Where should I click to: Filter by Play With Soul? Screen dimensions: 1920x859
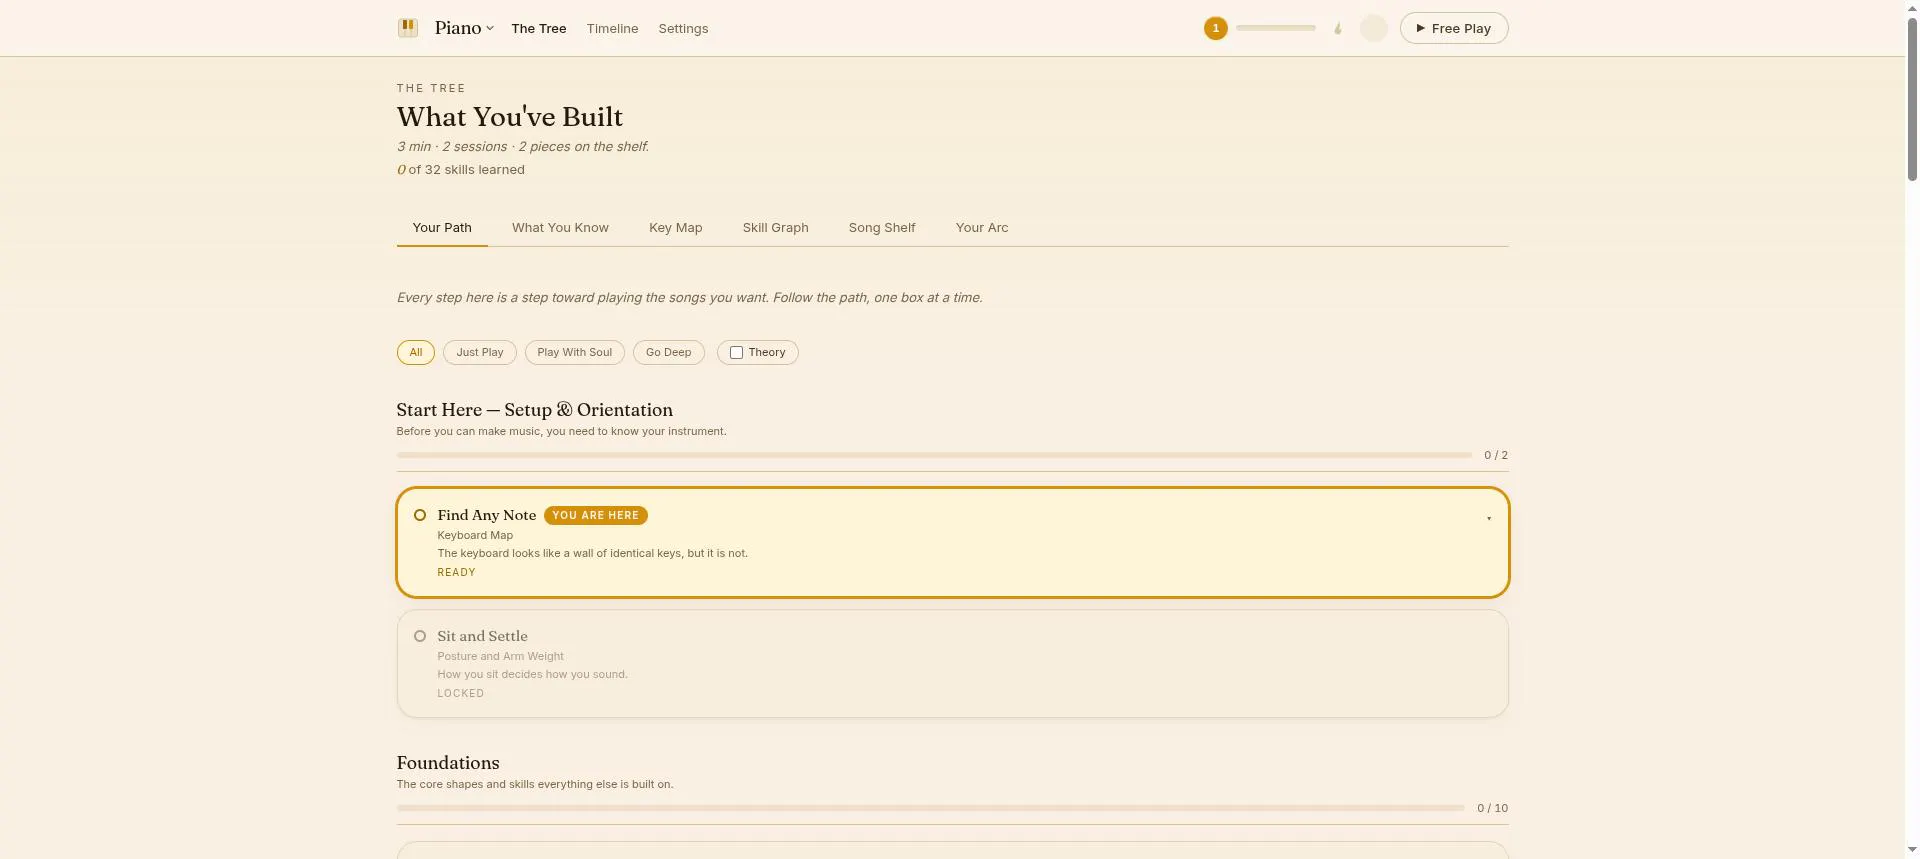click(575, 352)
